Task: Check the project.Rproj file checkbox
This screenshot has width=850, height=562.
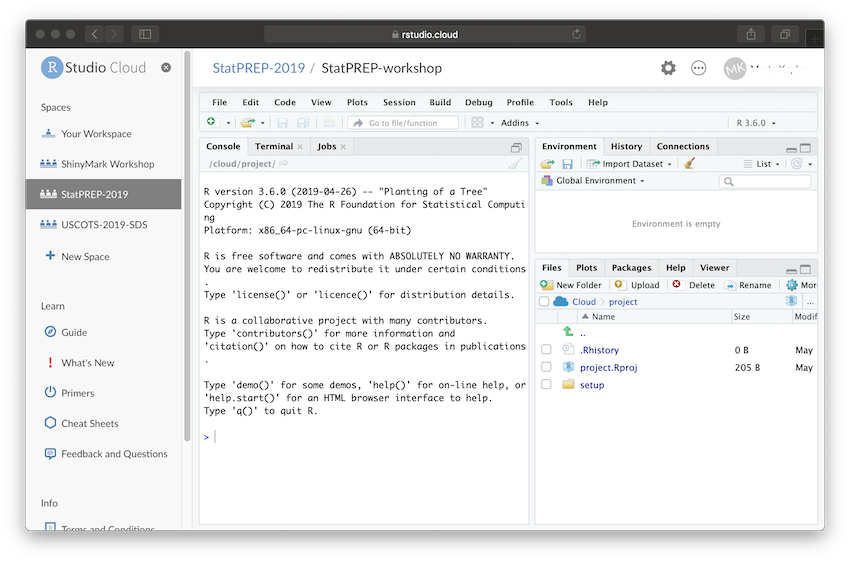Action: click(x=546, y=367)
